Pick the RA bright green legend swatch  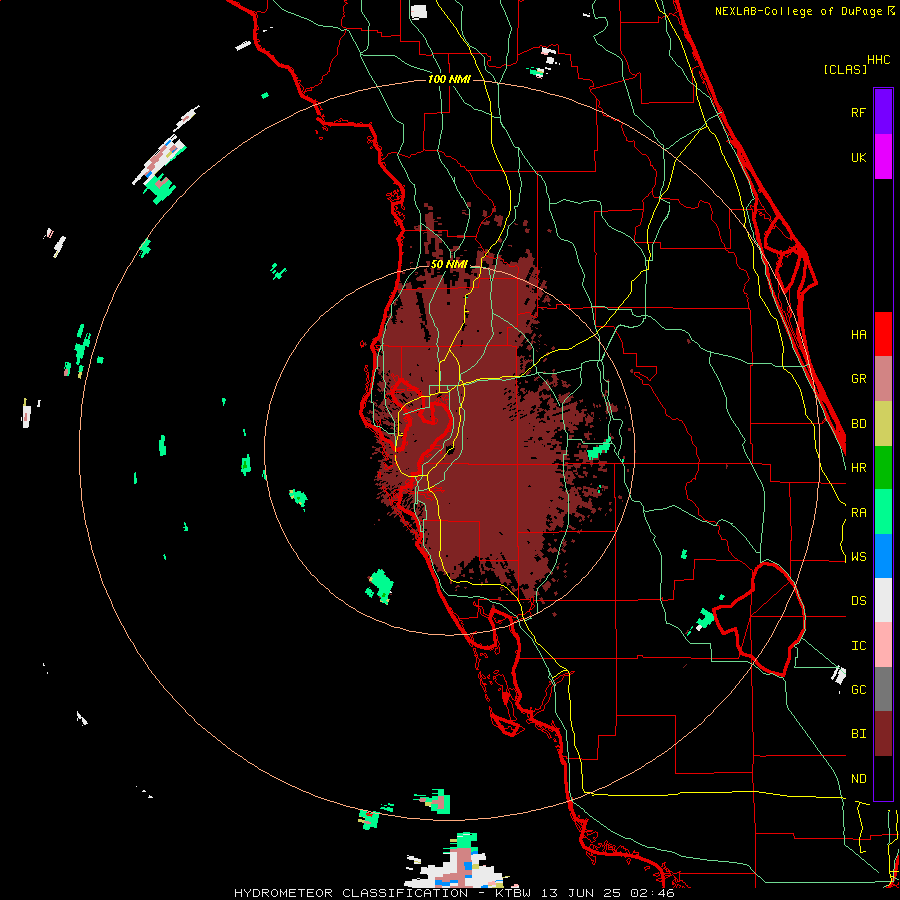click(883, 512)
